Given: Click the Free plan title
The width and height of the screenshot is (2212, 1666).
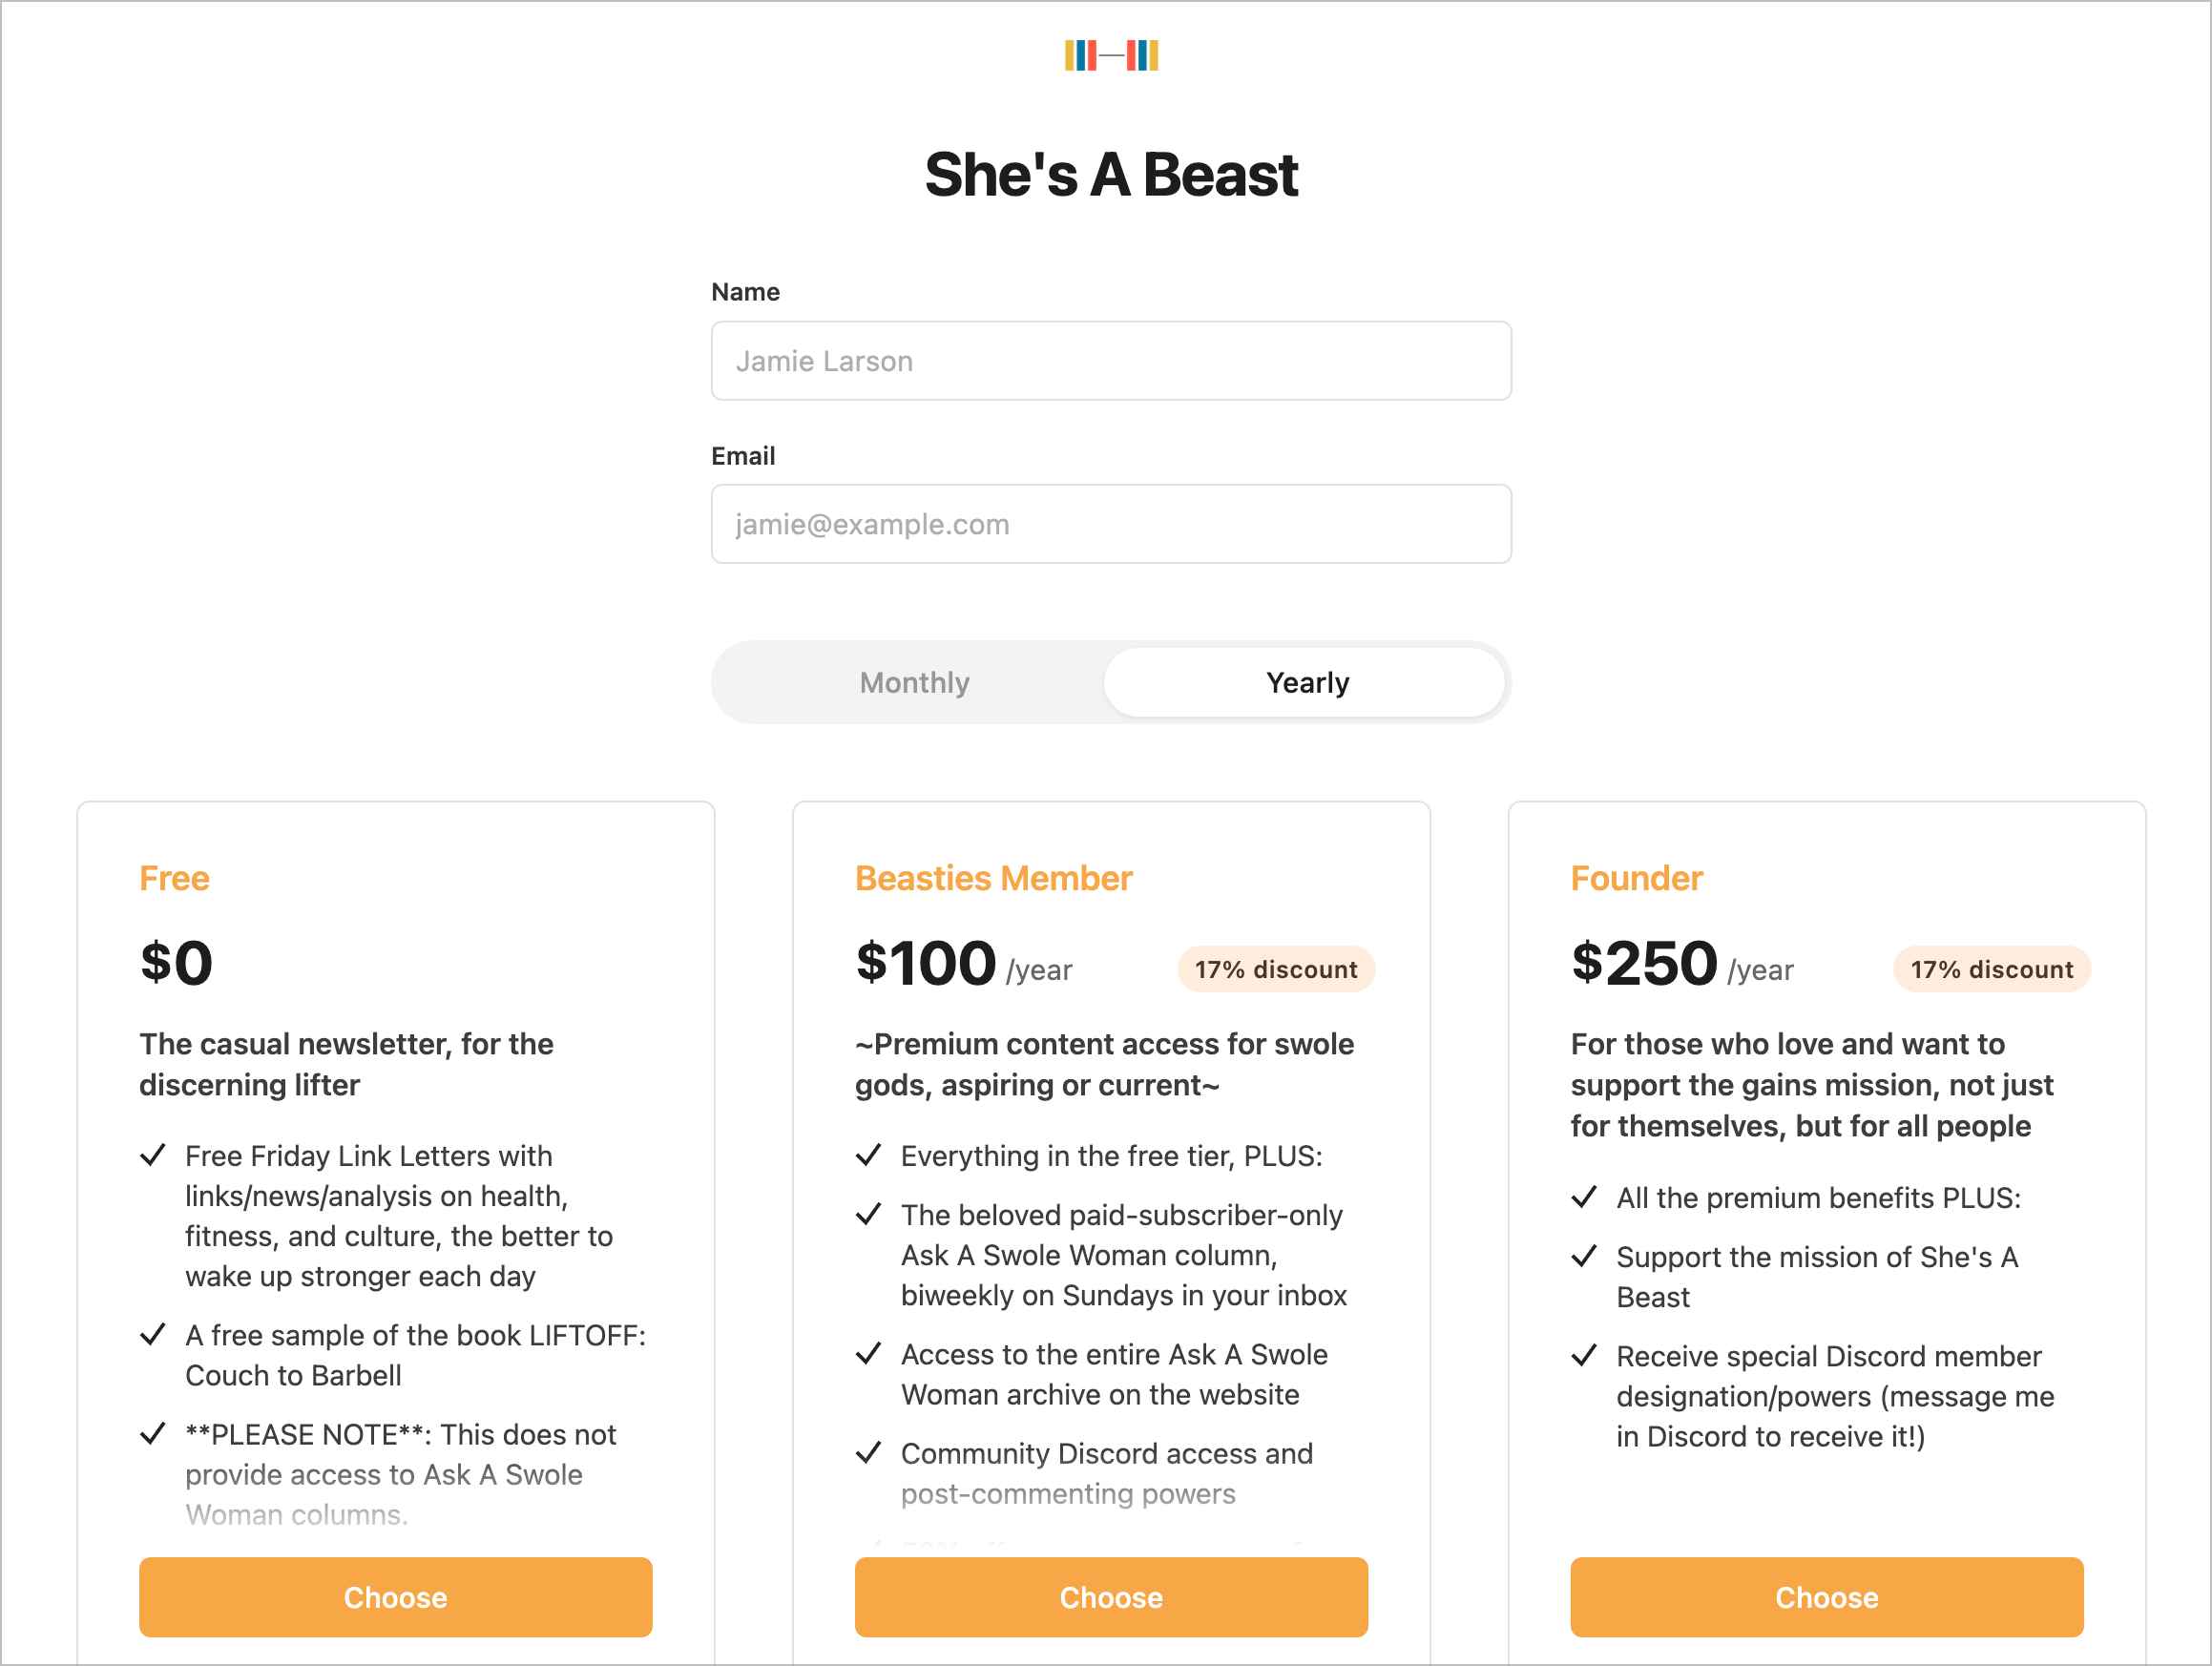Looking at the screenshot, I should (x=174, y=878).
